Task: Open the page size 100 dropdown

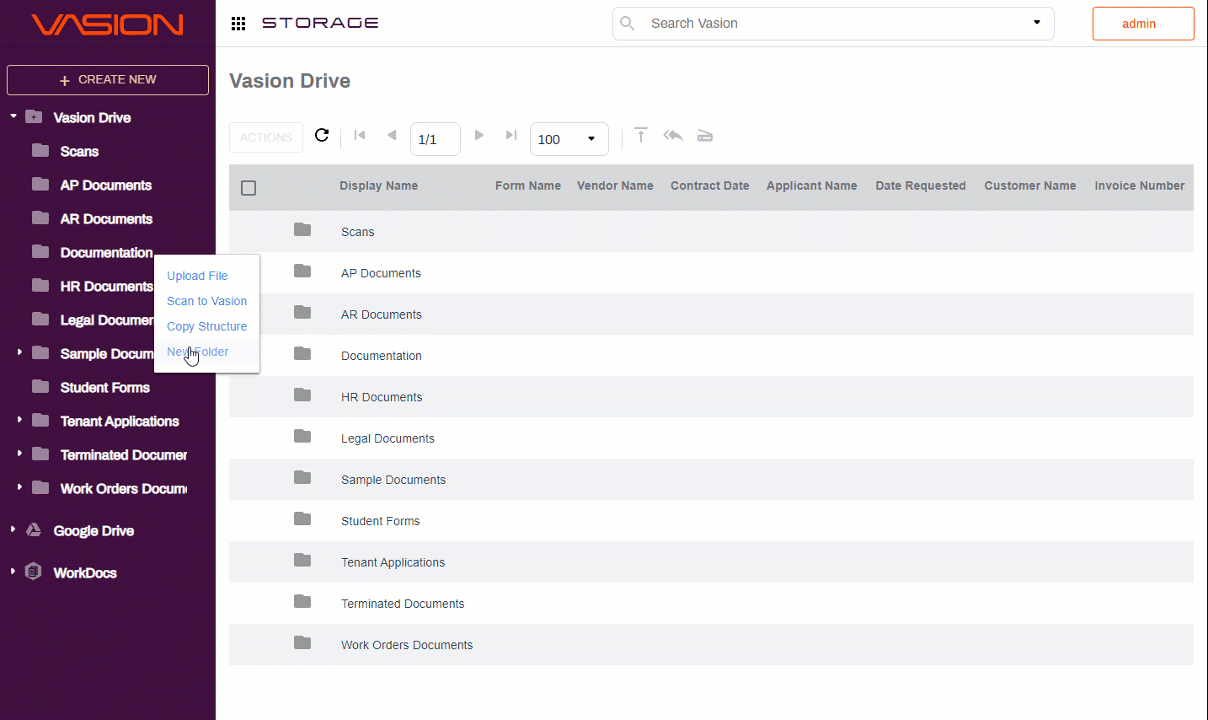Action: pos(569,139)
